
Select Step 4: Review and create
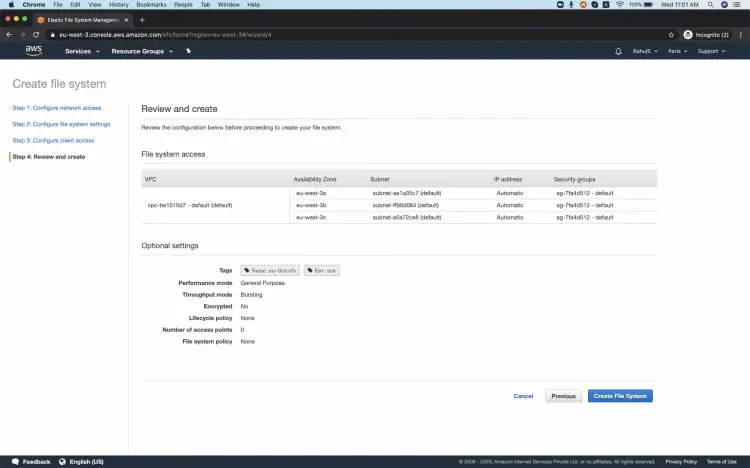click(49, 156)
